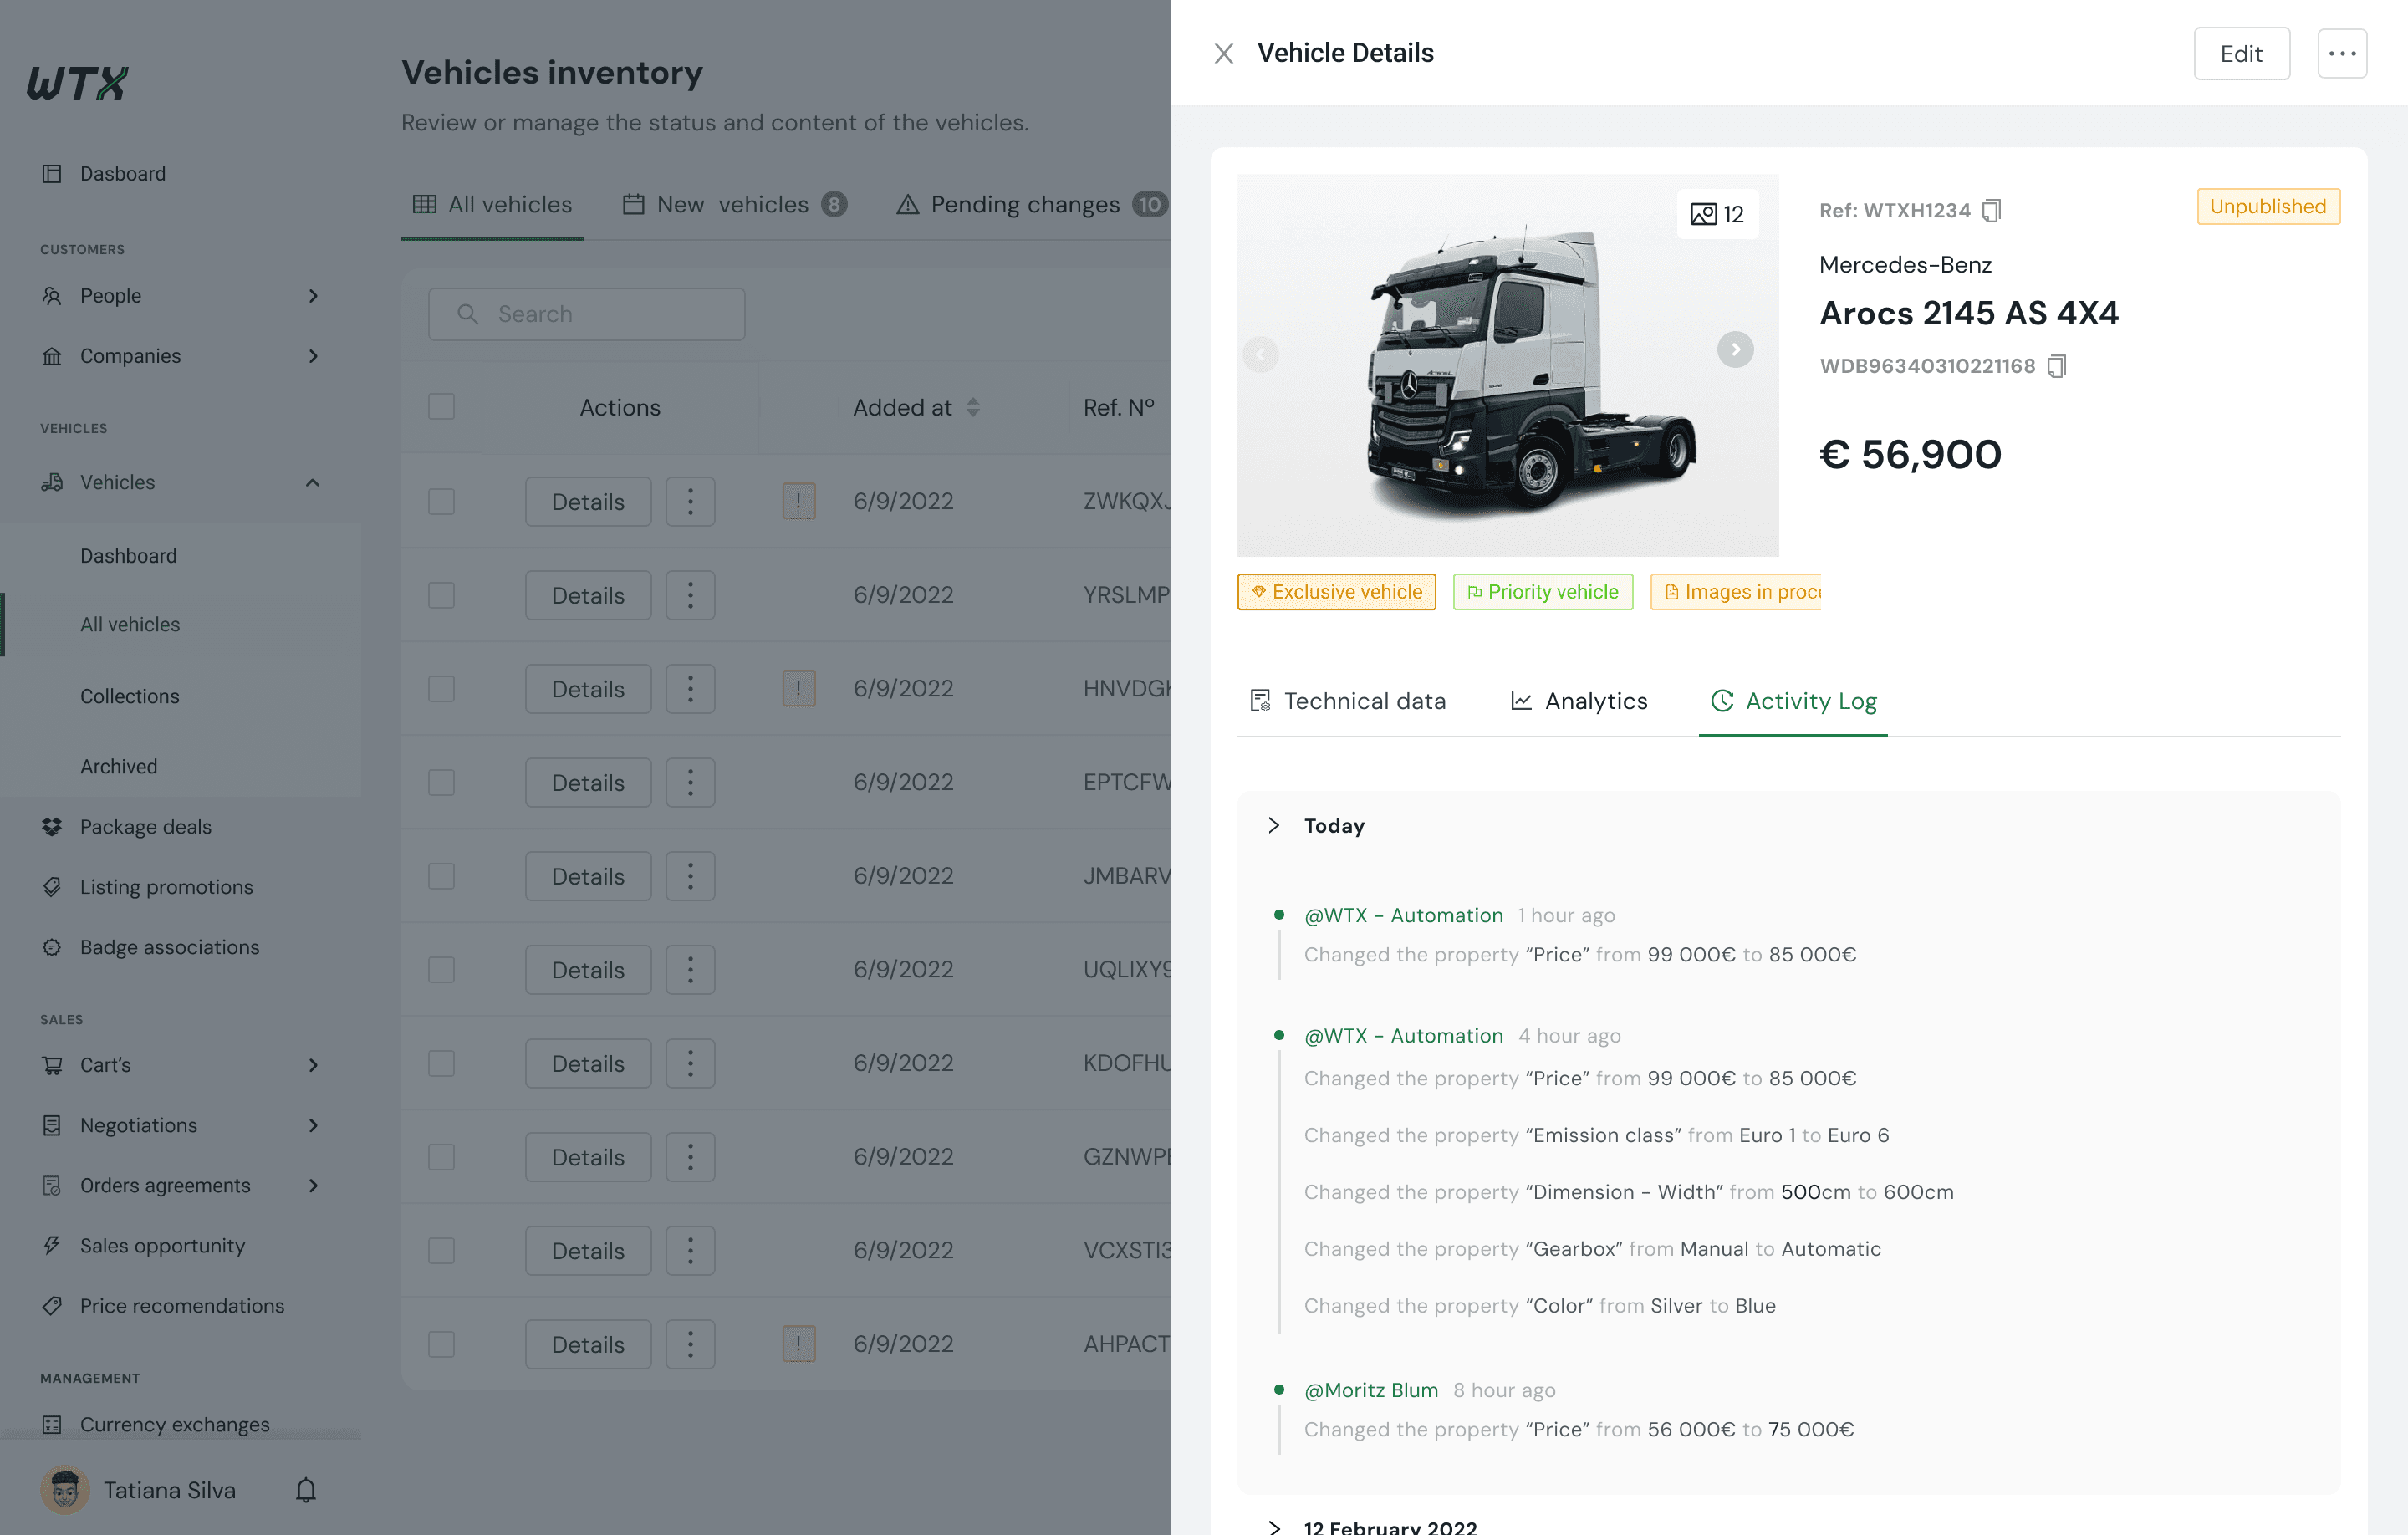Open Details for the ZWKQX row
The height and width of the screenshot is (1535, 2408).
point(588,502)
